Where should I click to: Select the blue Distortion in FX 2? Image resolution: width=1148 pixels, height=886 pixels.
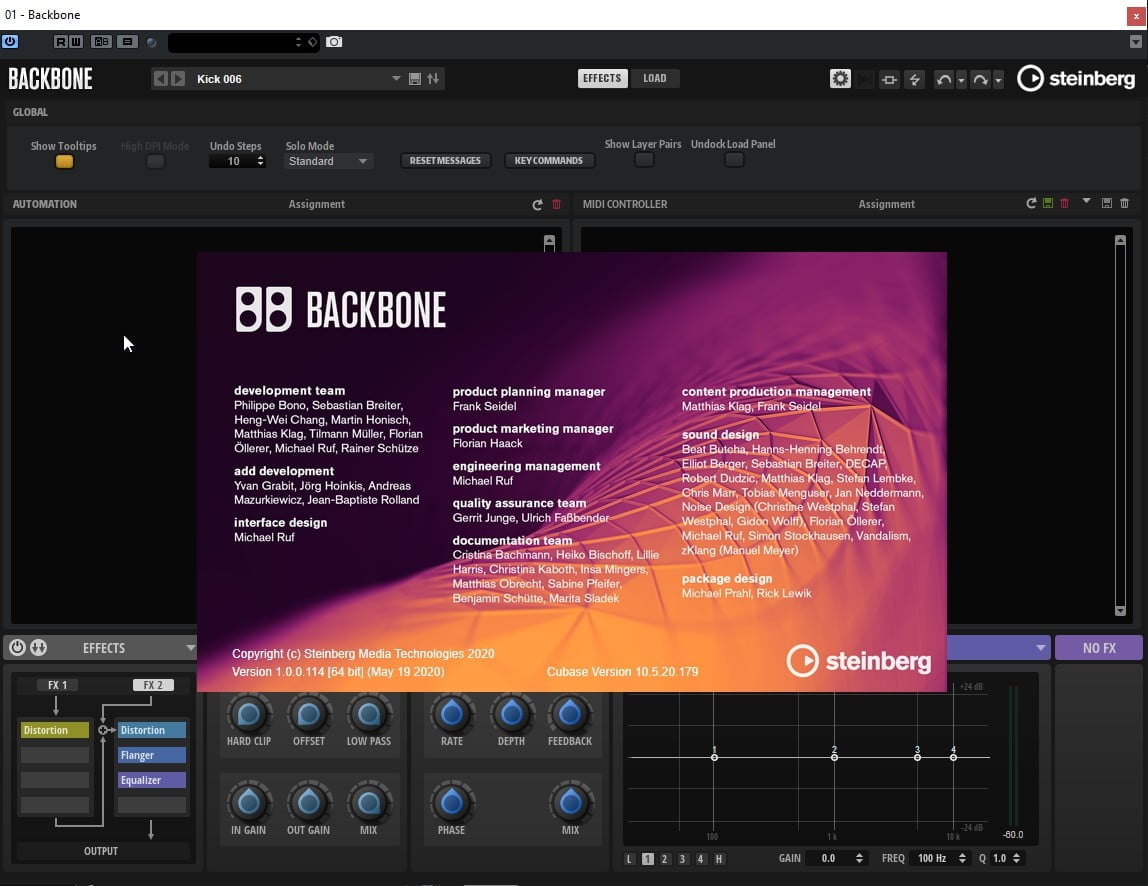[x=152, y=730]
